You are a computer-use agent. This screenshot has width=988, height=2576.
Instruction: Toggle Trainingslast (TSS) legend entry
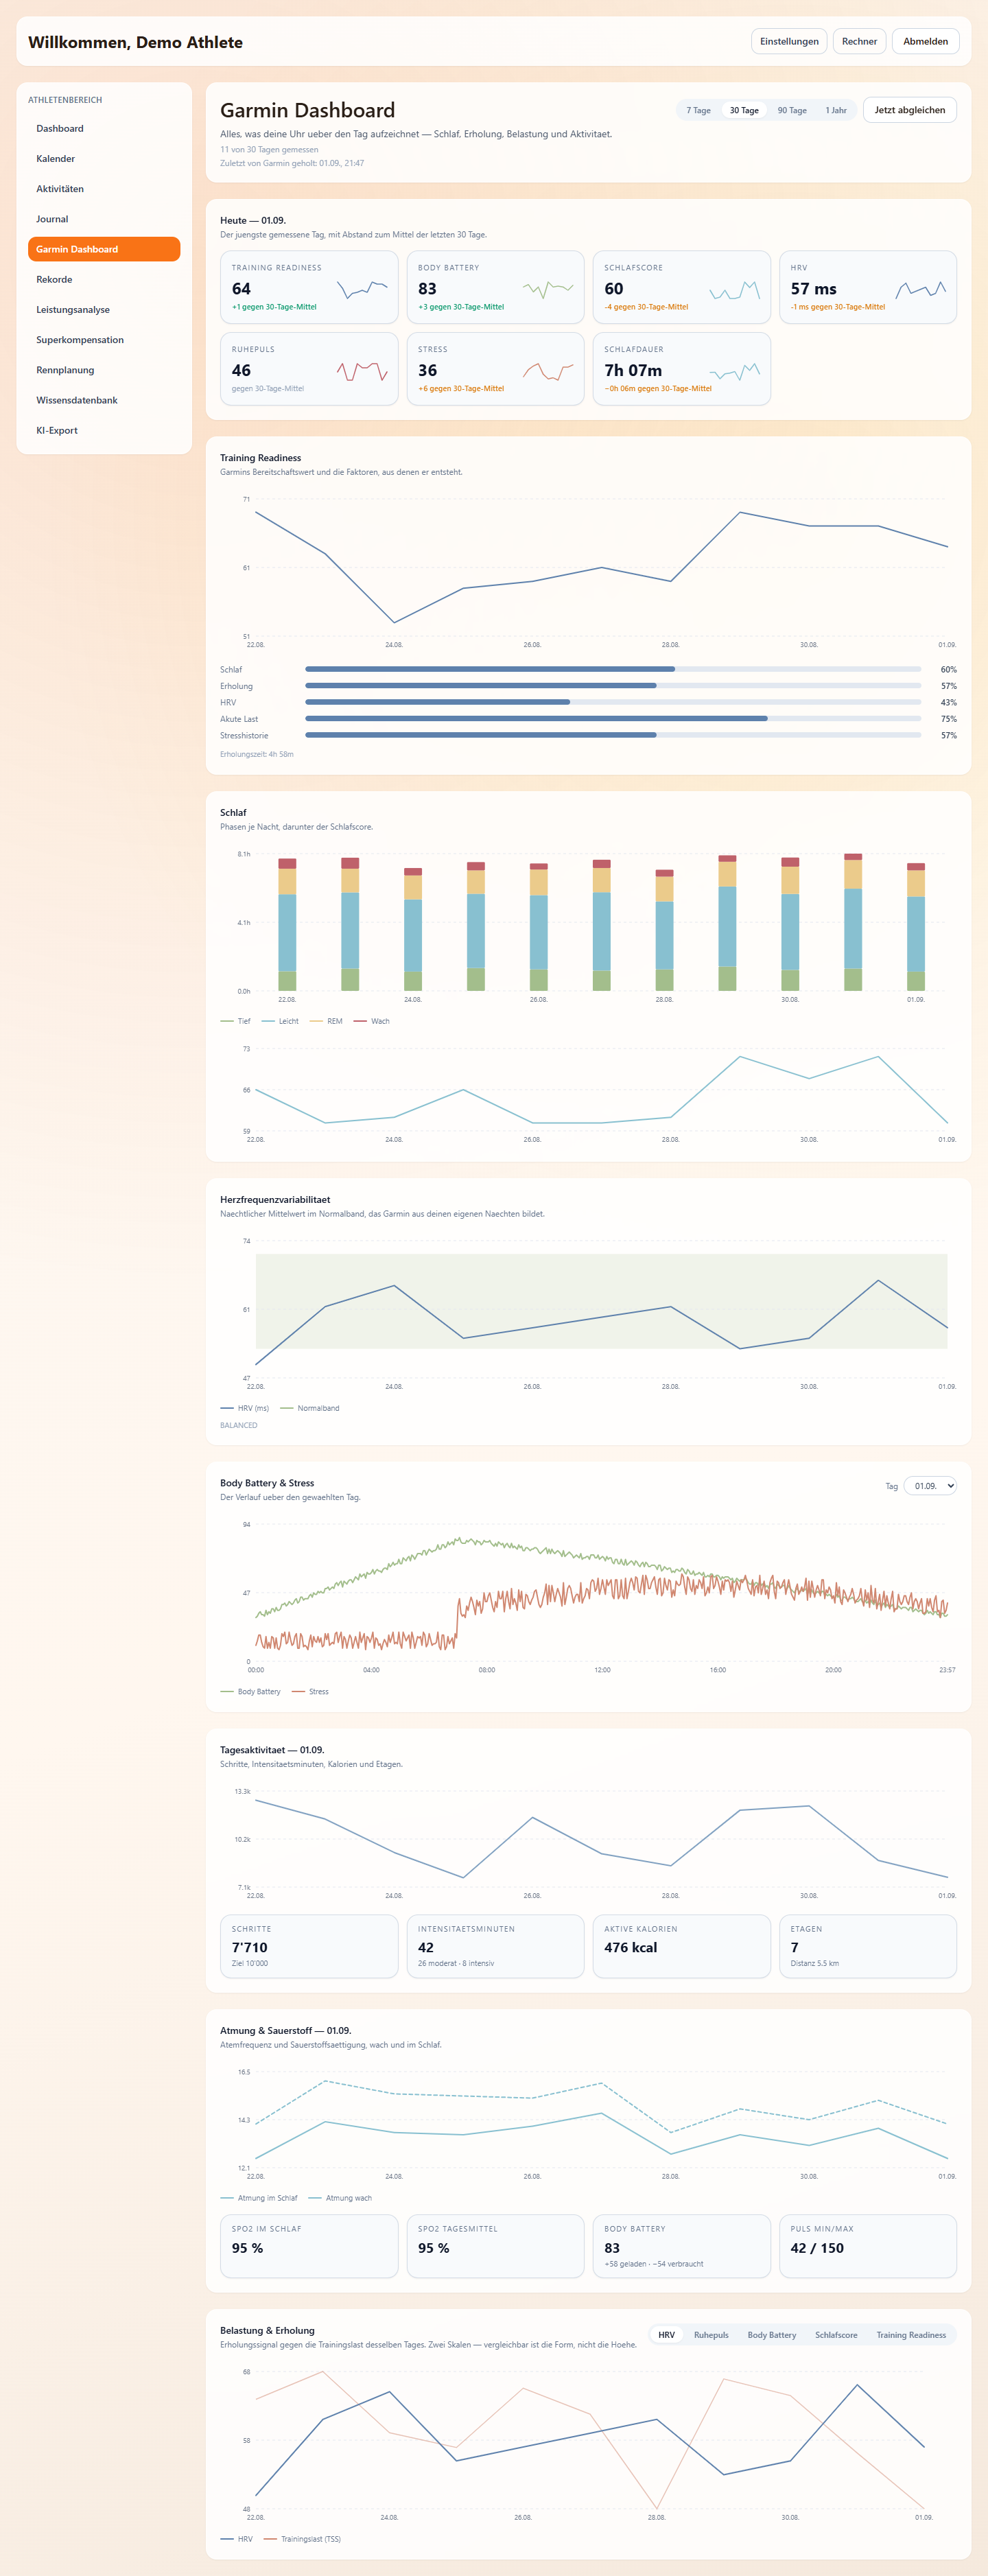coord(302,2539)
